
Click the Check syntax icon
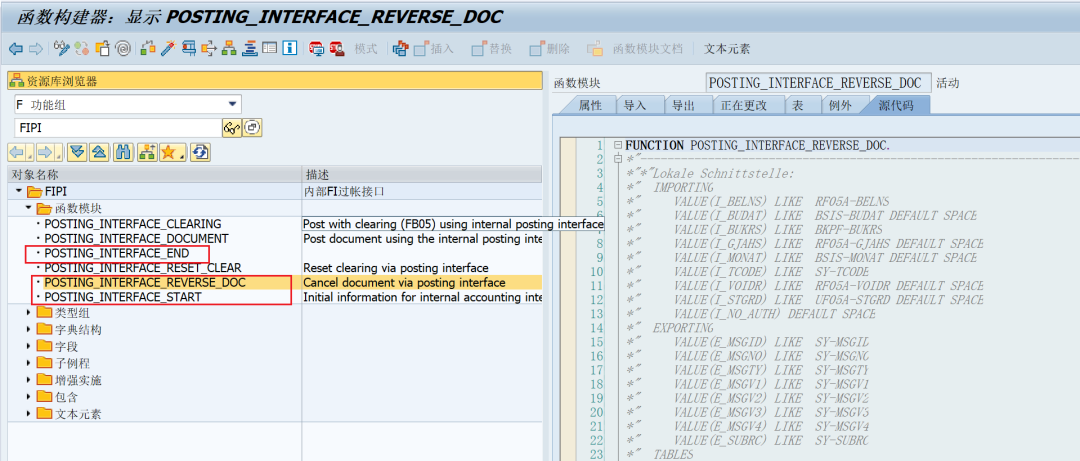tap(147, 49)
